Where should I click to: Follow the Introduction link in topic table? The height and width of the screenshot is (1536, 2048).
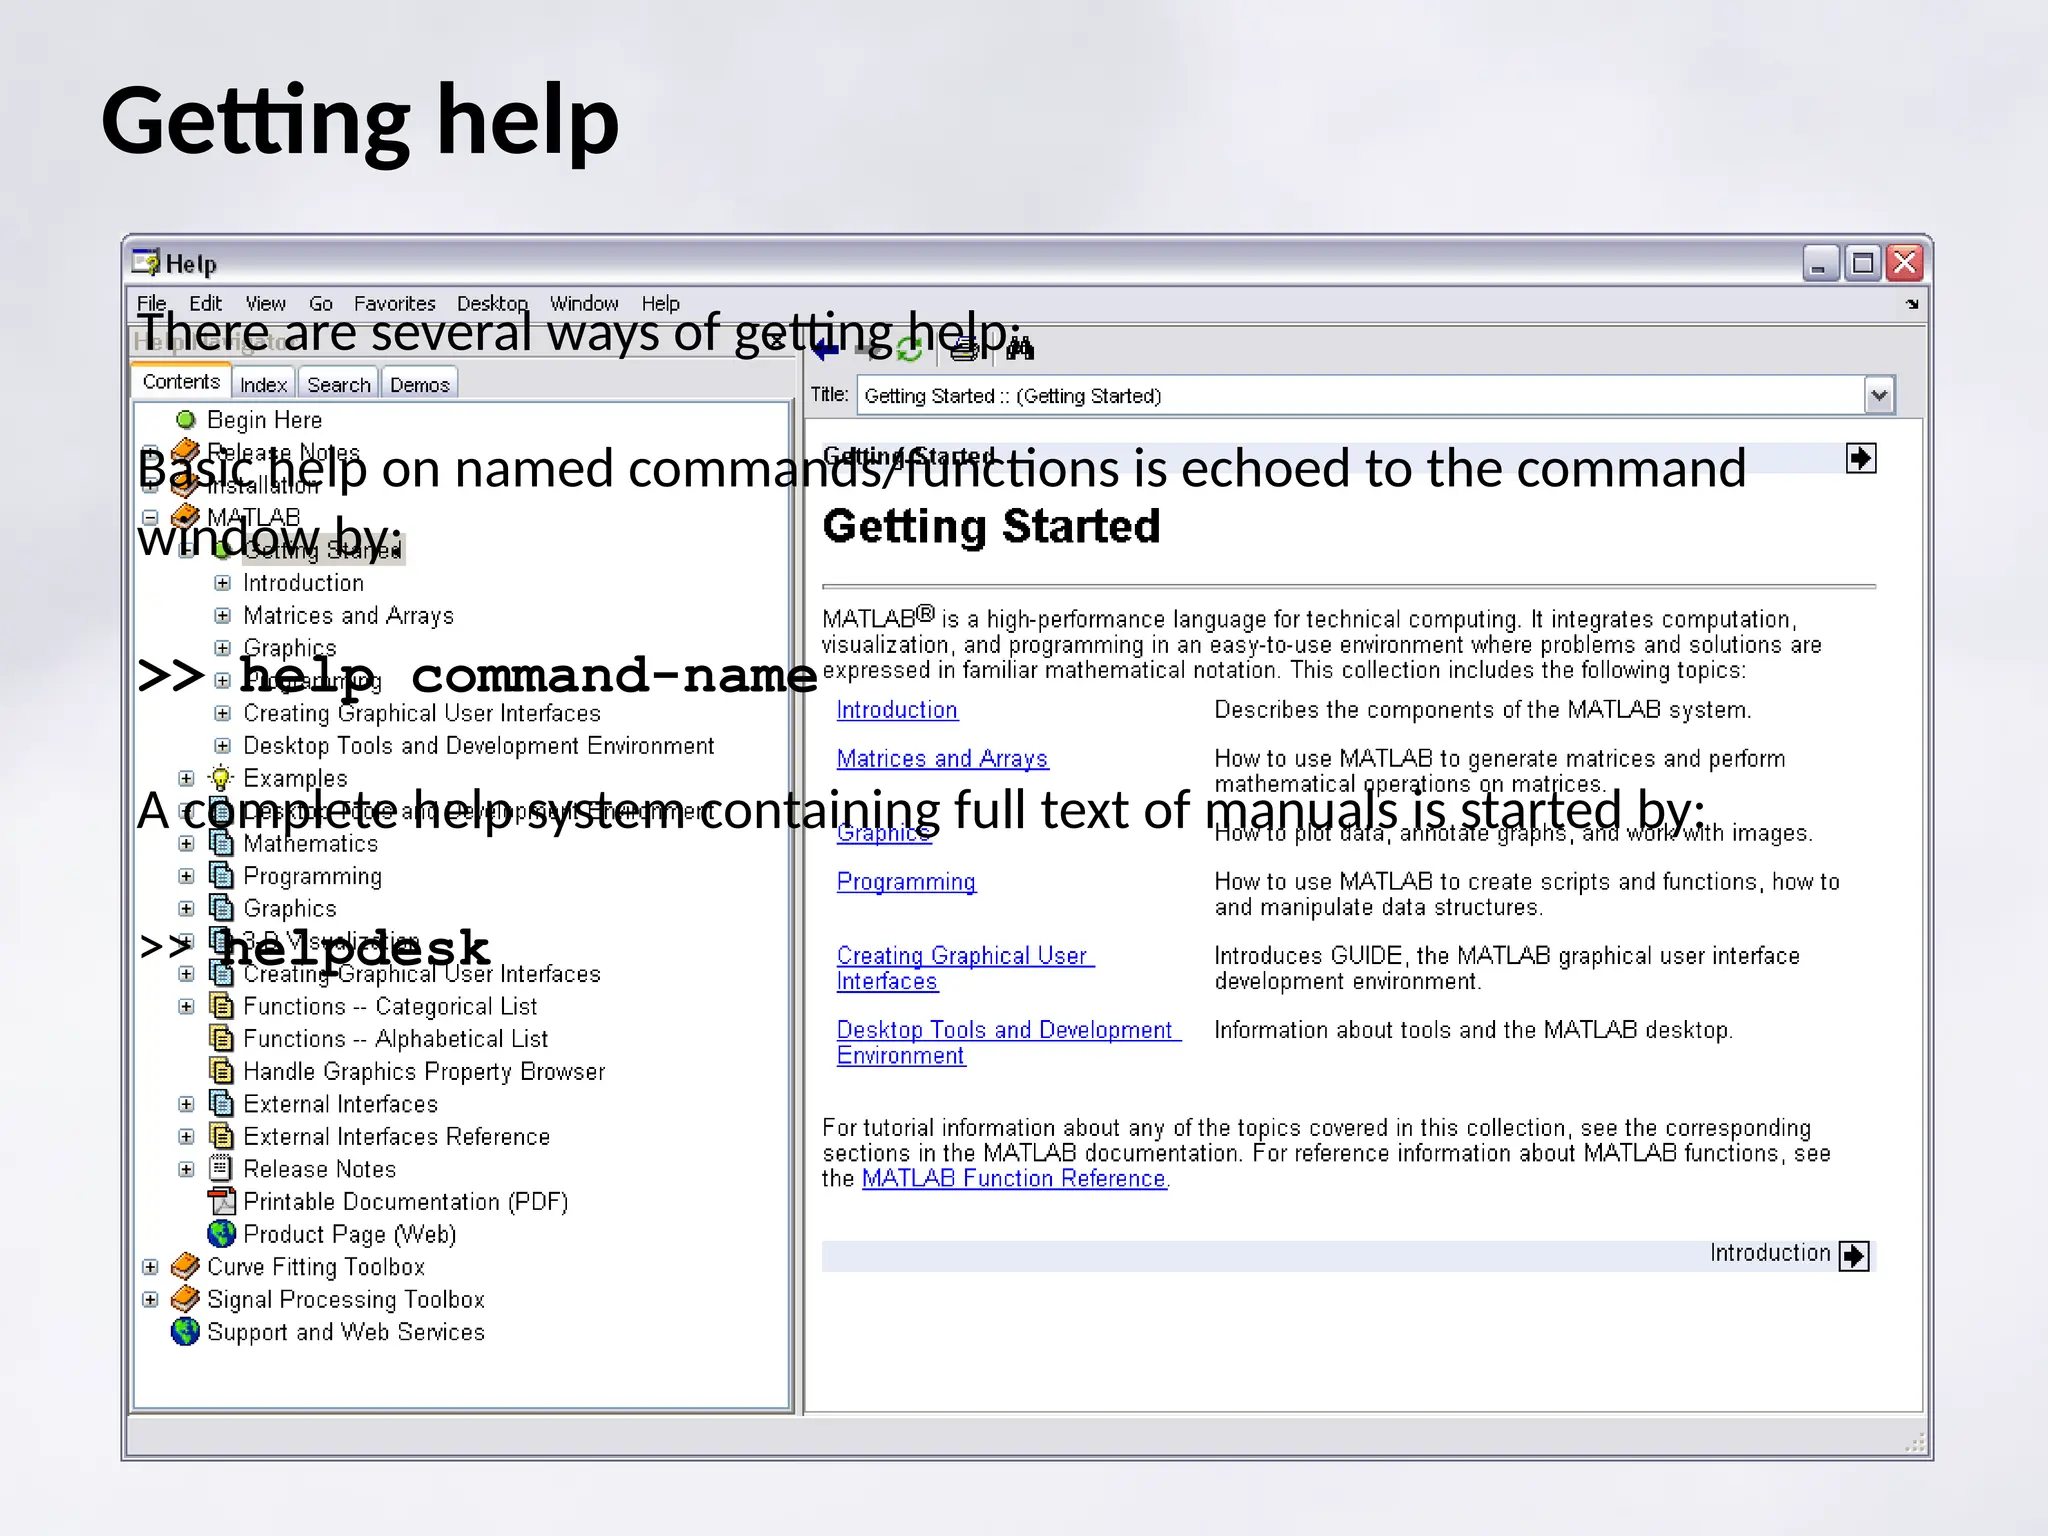tap(897, 710)
